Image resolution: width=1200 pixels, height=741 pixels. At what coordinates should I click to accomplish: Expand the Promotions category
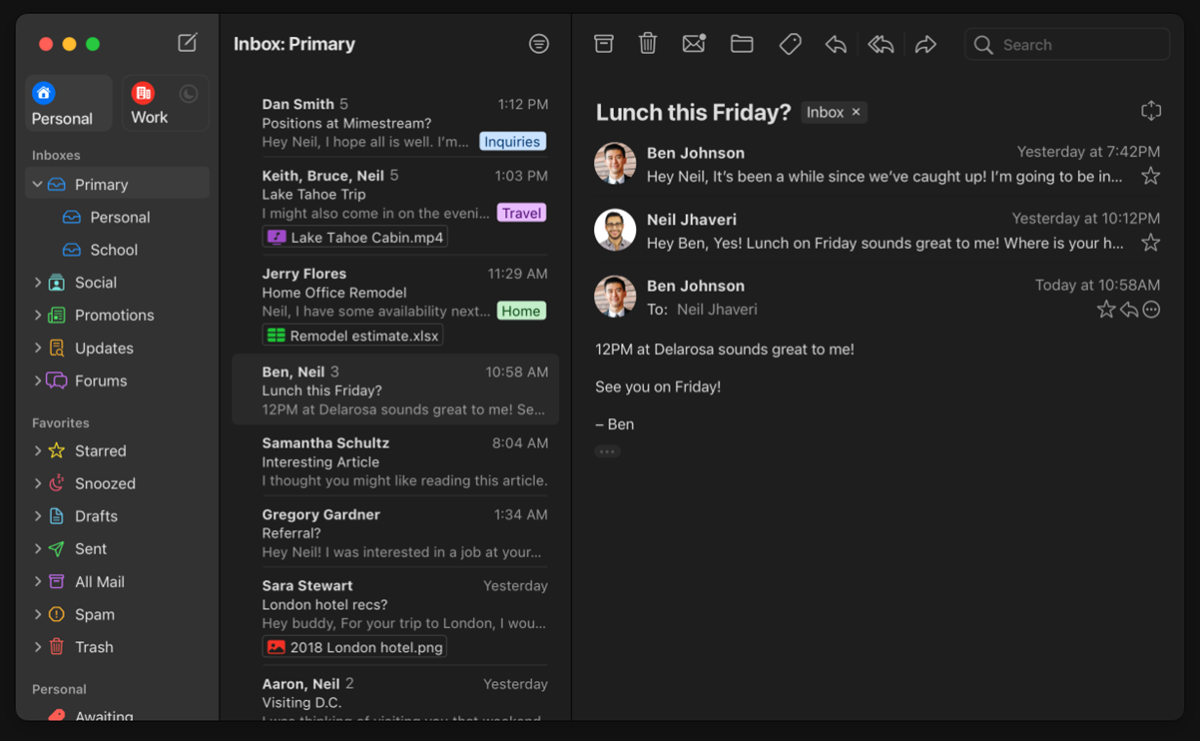[38, 315]
